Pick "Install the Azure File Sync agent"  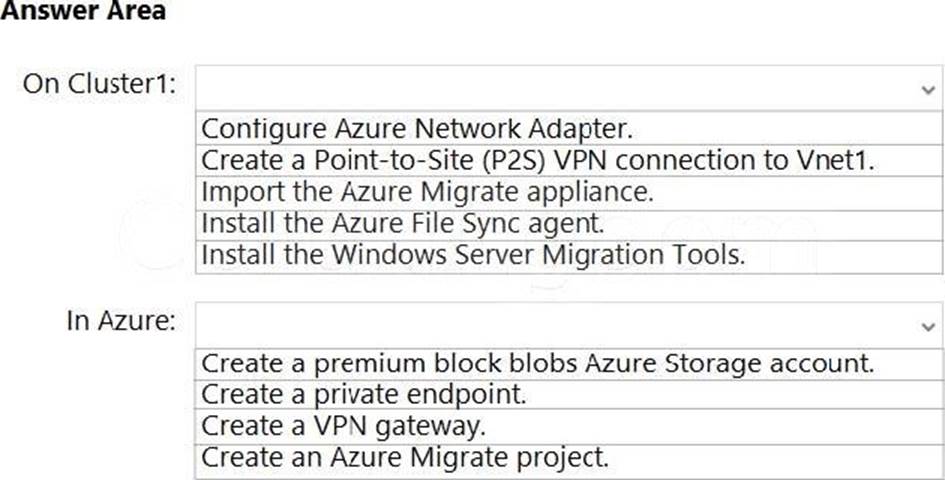click(x=403, y=223)
